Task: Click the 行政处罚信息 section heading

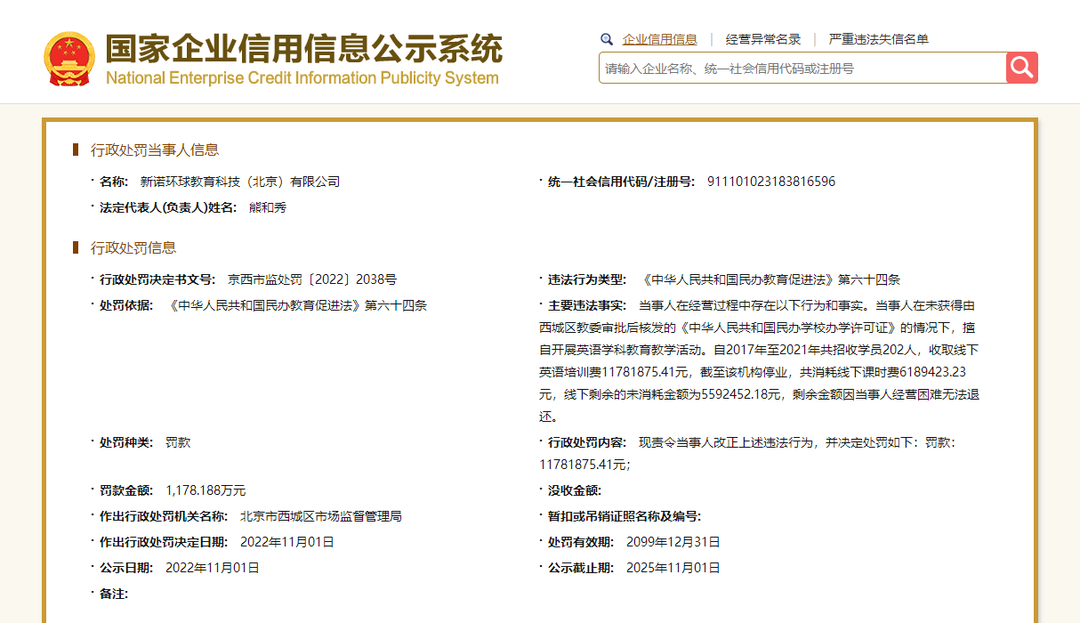Action: 133,248
